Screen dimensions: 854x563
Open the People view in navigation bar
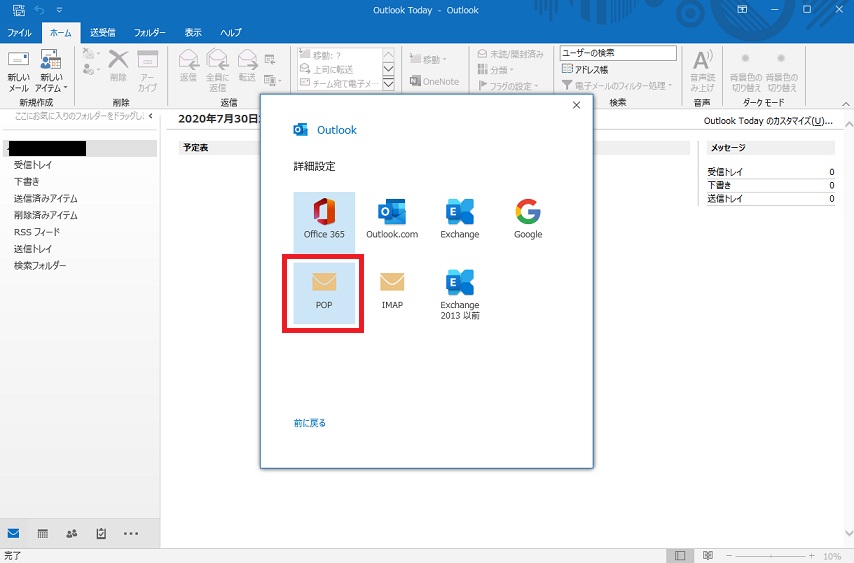pos(72,534)
